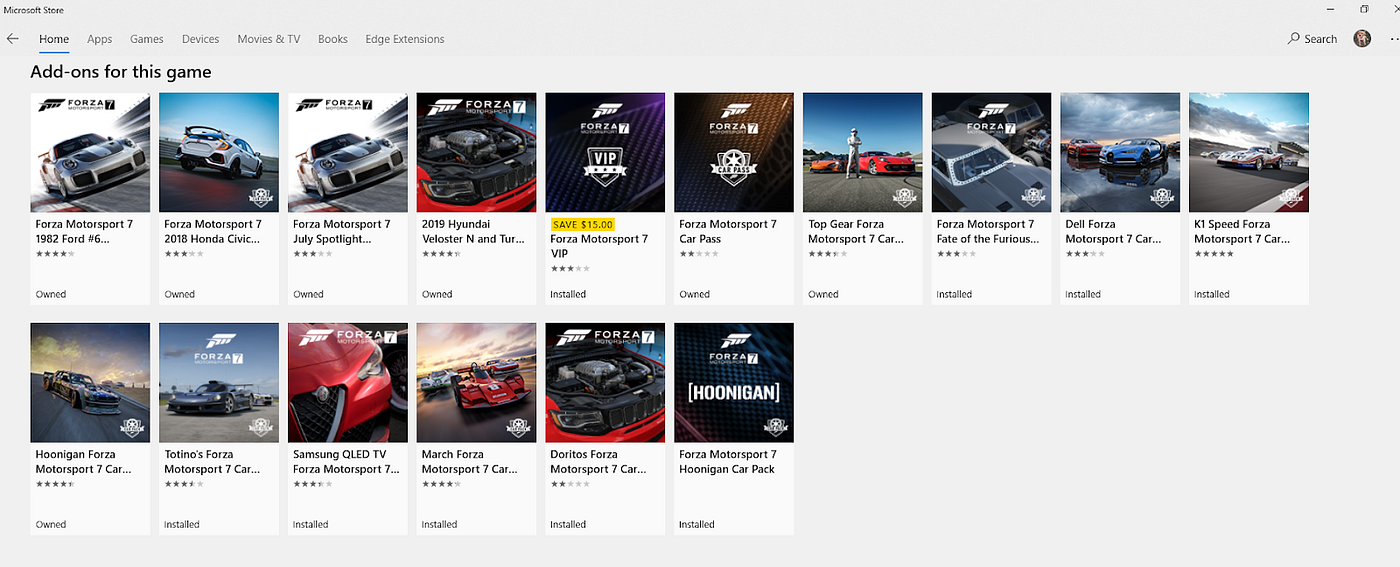Viewport: 1400px width, 567px height.
Task: Open the Games tab
Action: point(147,39)
